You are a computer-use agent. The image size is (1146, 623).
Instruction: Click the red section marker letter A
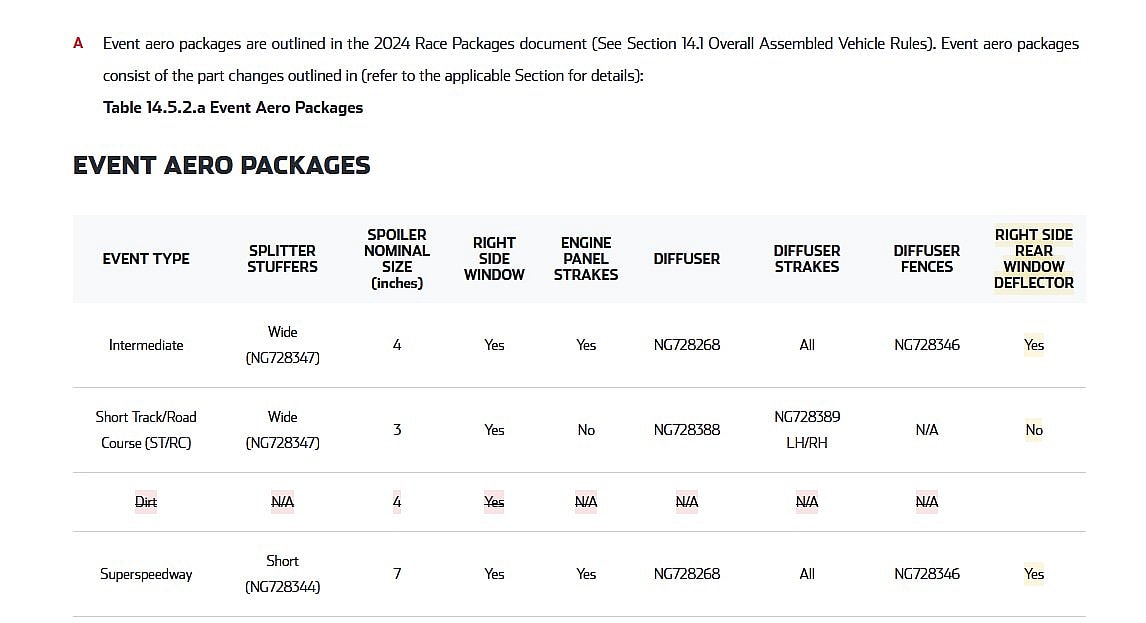coord(78,44)
